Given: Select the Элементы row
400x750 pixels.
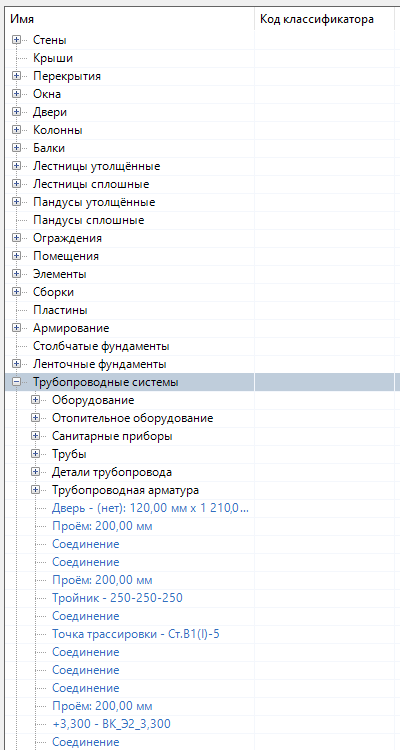Looking at the screenshot, I should [x=59, y=275].
